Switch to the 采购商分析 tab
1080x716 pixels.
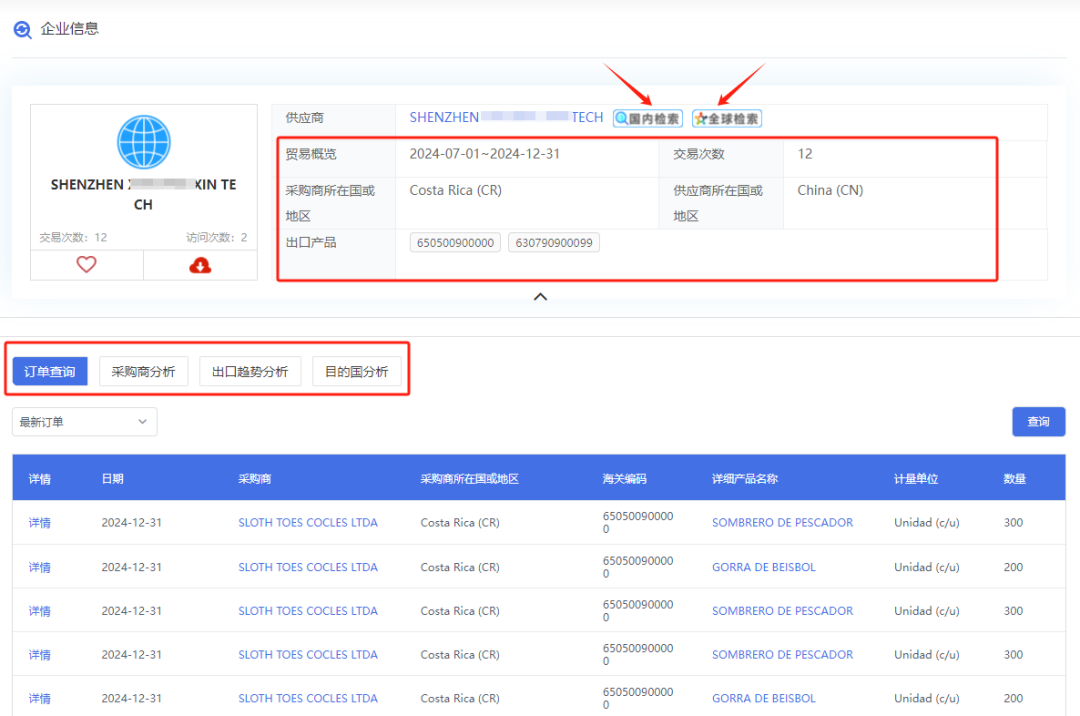[143, 371]
